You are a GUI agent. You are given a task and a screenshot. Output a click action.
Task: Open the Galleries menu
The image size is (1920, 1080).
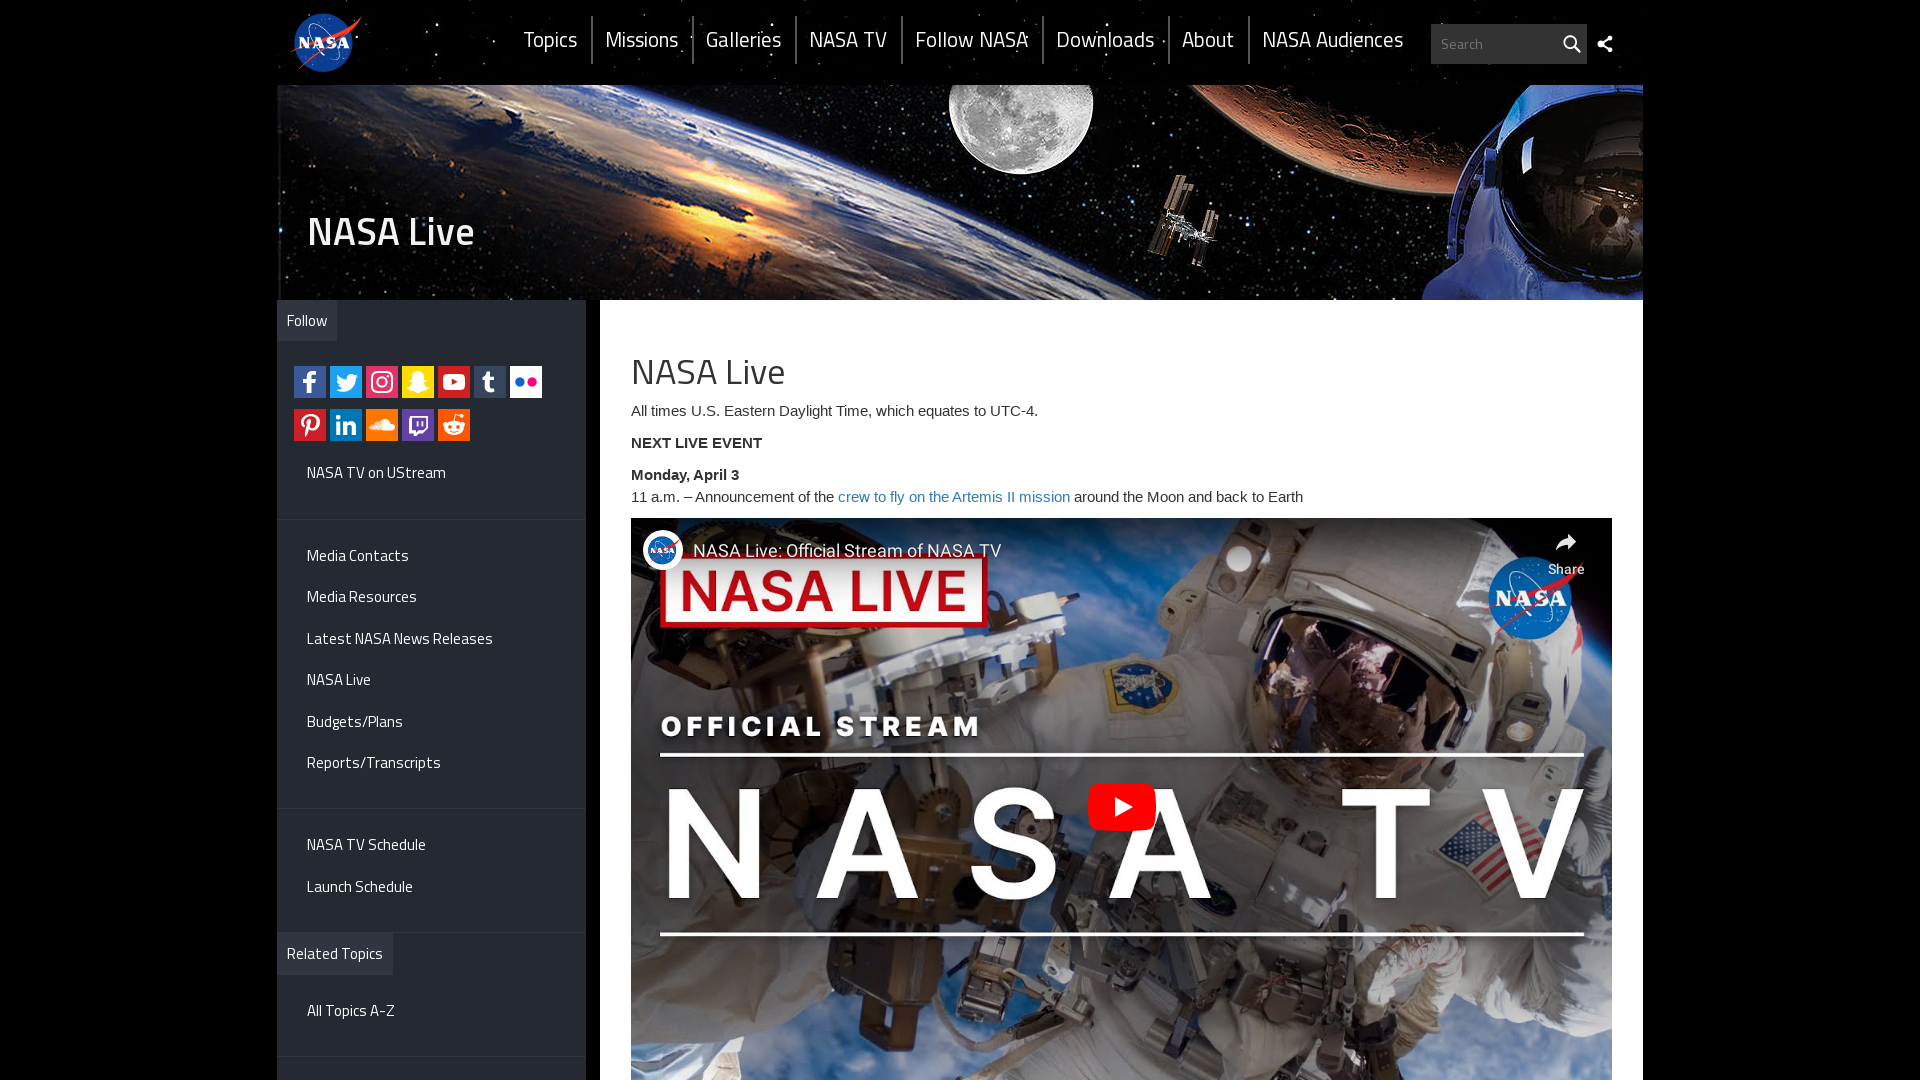[x=743, y=40]
